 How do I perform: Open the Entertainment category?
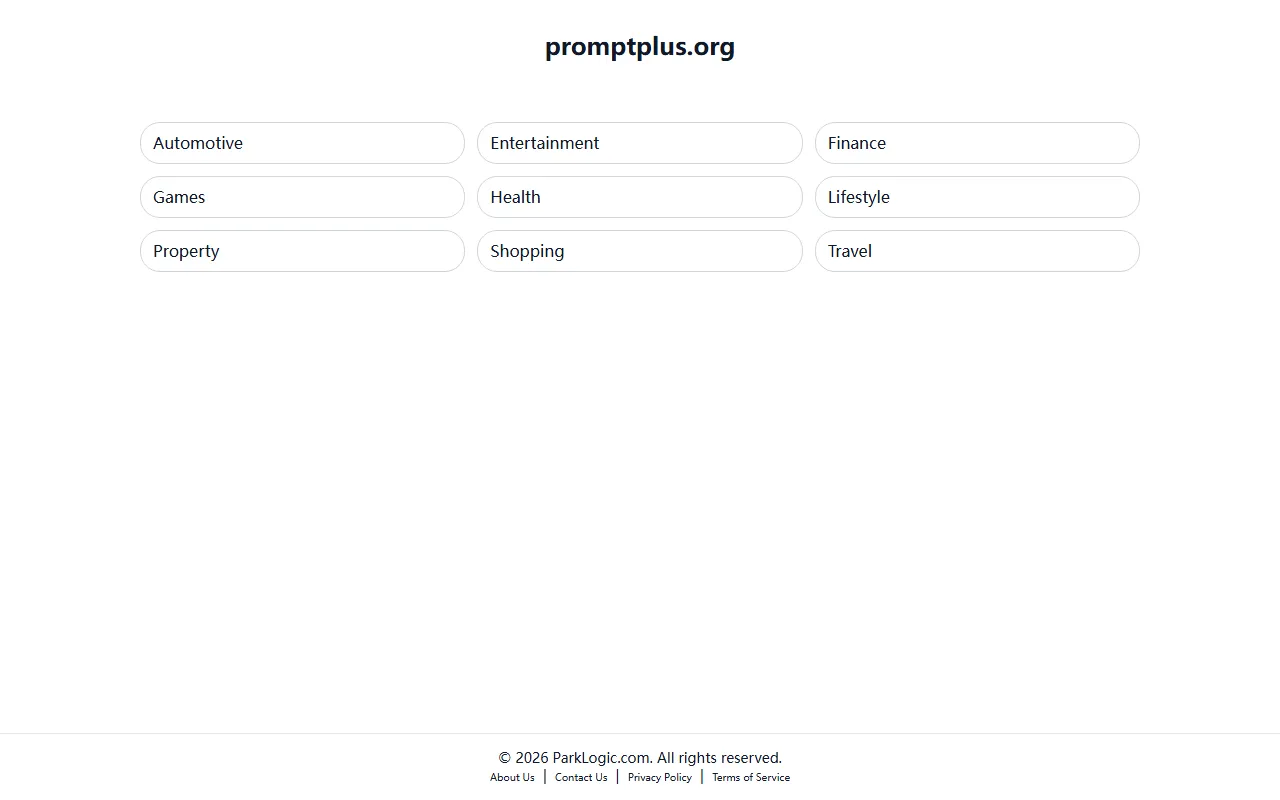tap(639, 143)
